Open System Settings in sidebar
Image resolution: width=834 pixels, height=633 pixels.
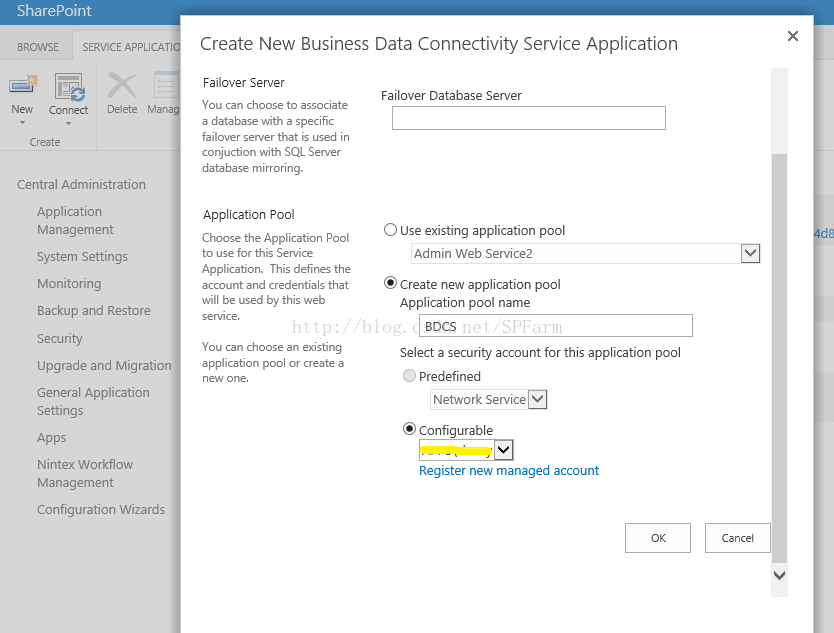(82, 256)
